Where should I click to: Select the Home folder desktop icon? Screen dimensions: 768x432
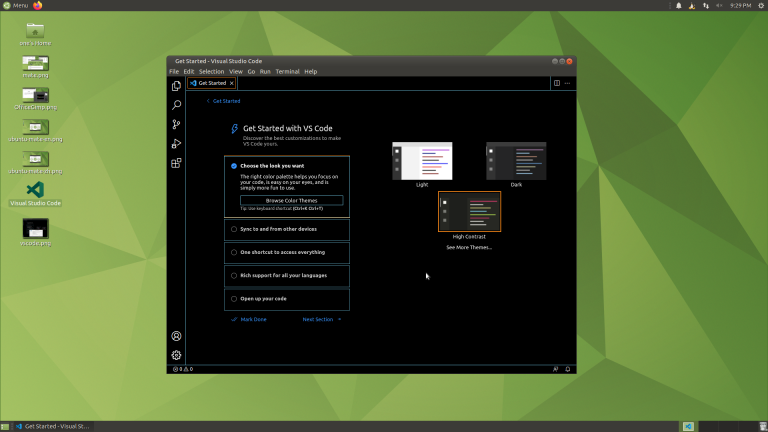pyautogui.click(x=35, y=34)
